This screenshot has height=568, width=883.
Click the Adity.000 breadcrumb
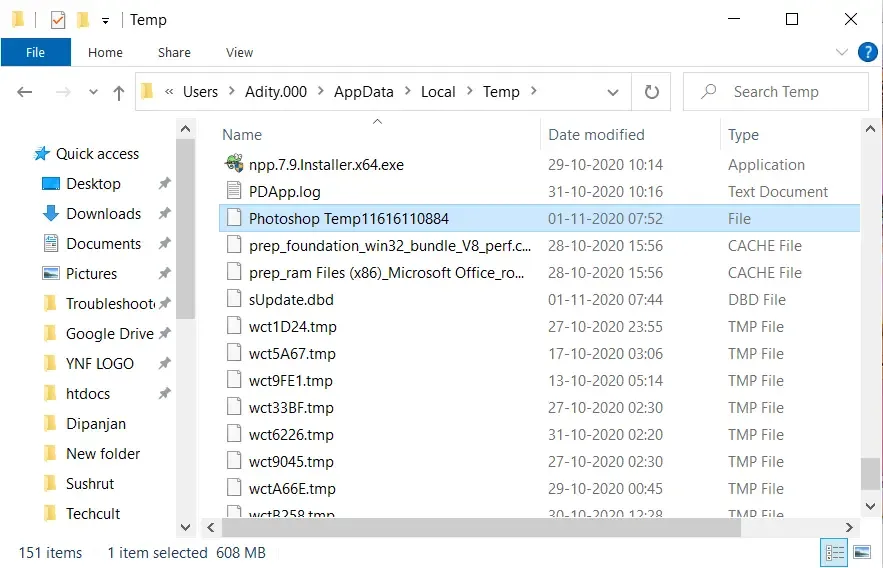[x=276, y=92]
